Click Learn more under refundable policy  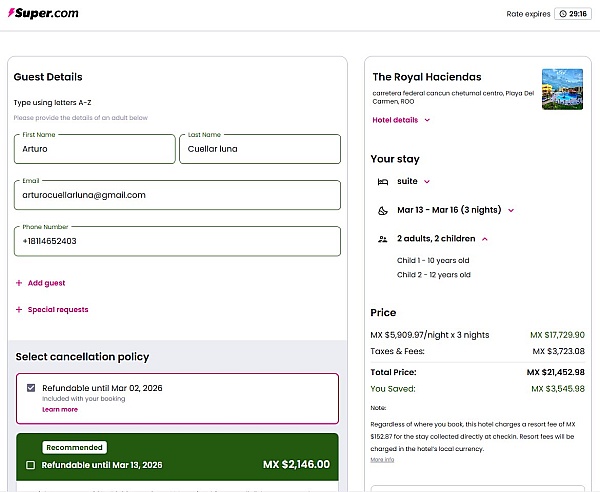(x=59, y=410)
